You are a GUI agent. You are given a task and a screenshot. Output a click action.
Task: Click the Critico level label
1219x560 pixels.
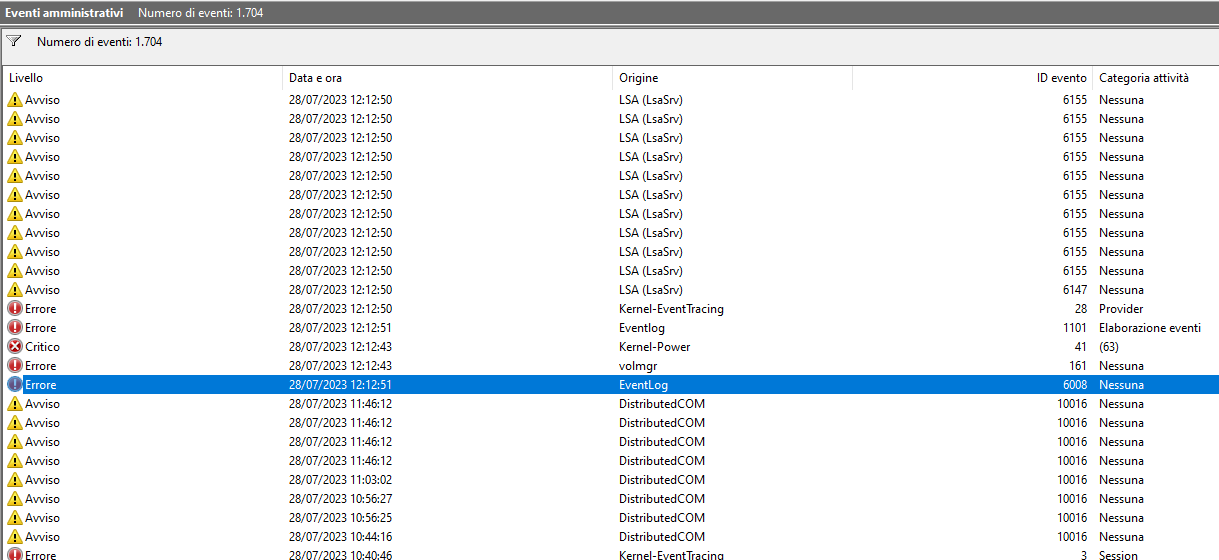coord(43,347)
